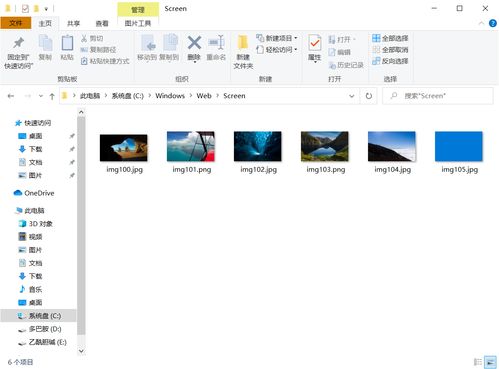Open 3D Objects in navigation pane

pyautogui.click(x=36, y=224)
